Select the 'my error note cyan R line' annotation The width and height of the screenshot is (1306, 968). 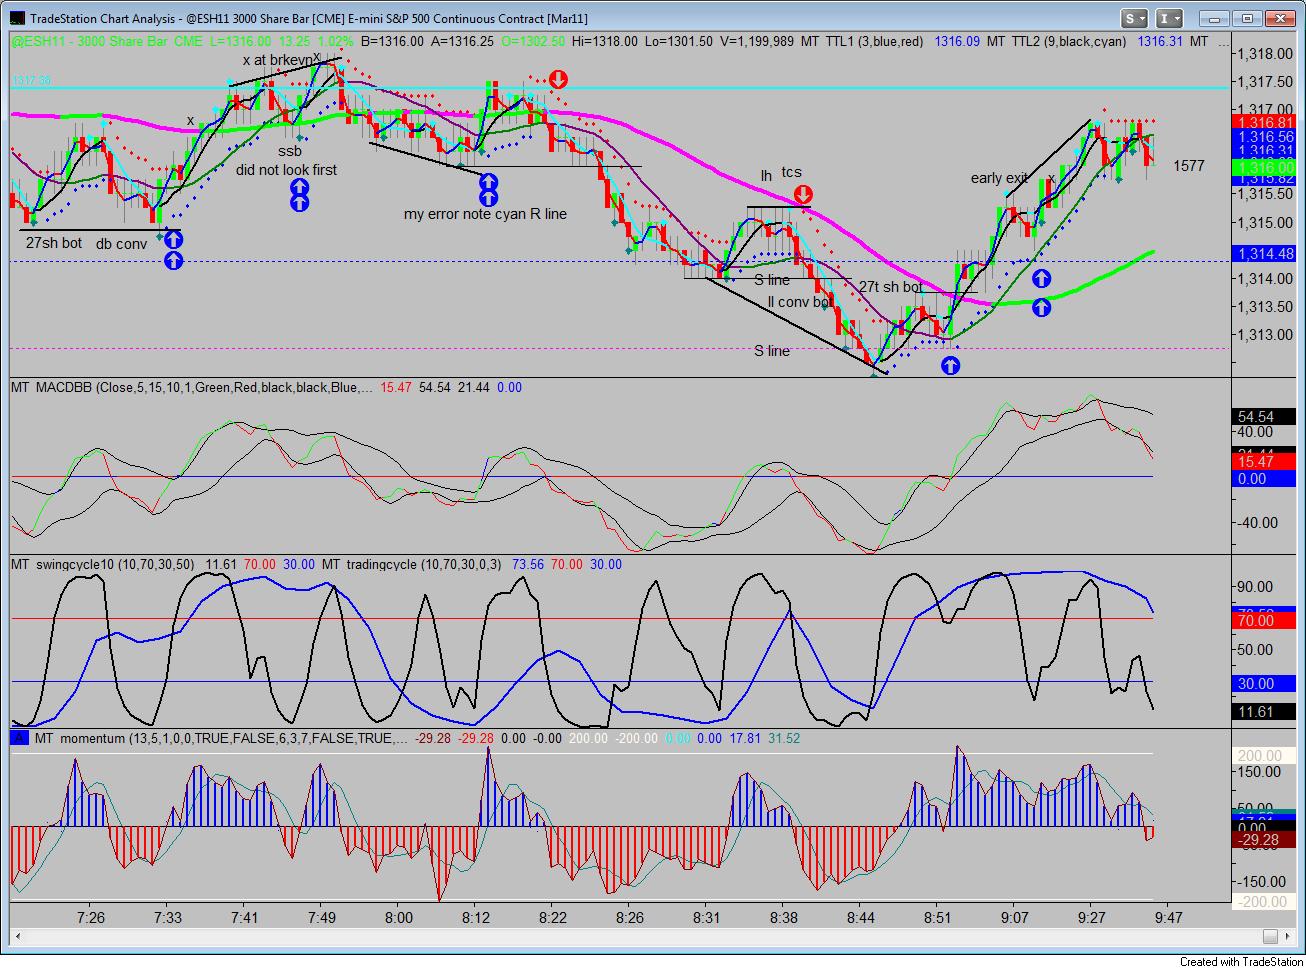(x=485, y=214)
